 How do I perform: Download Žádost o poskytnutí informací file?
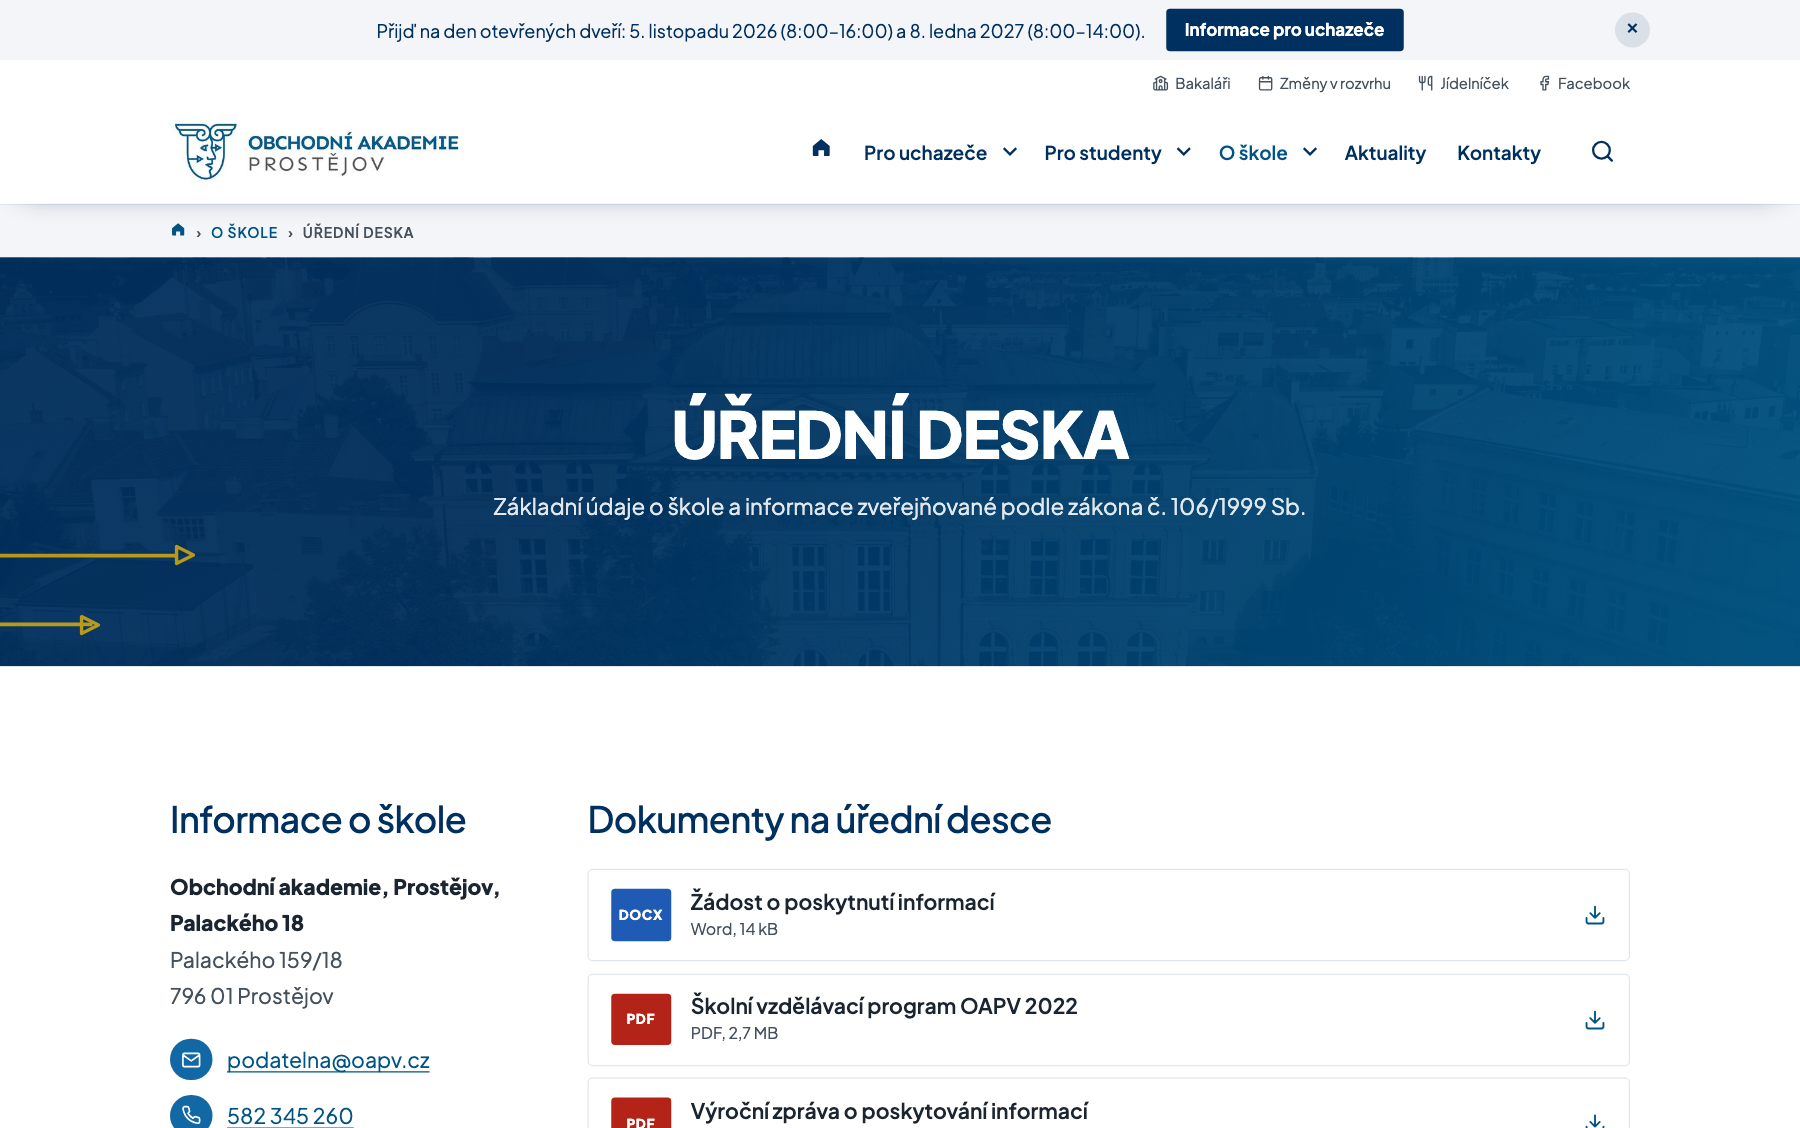(x=1595, y=915)
